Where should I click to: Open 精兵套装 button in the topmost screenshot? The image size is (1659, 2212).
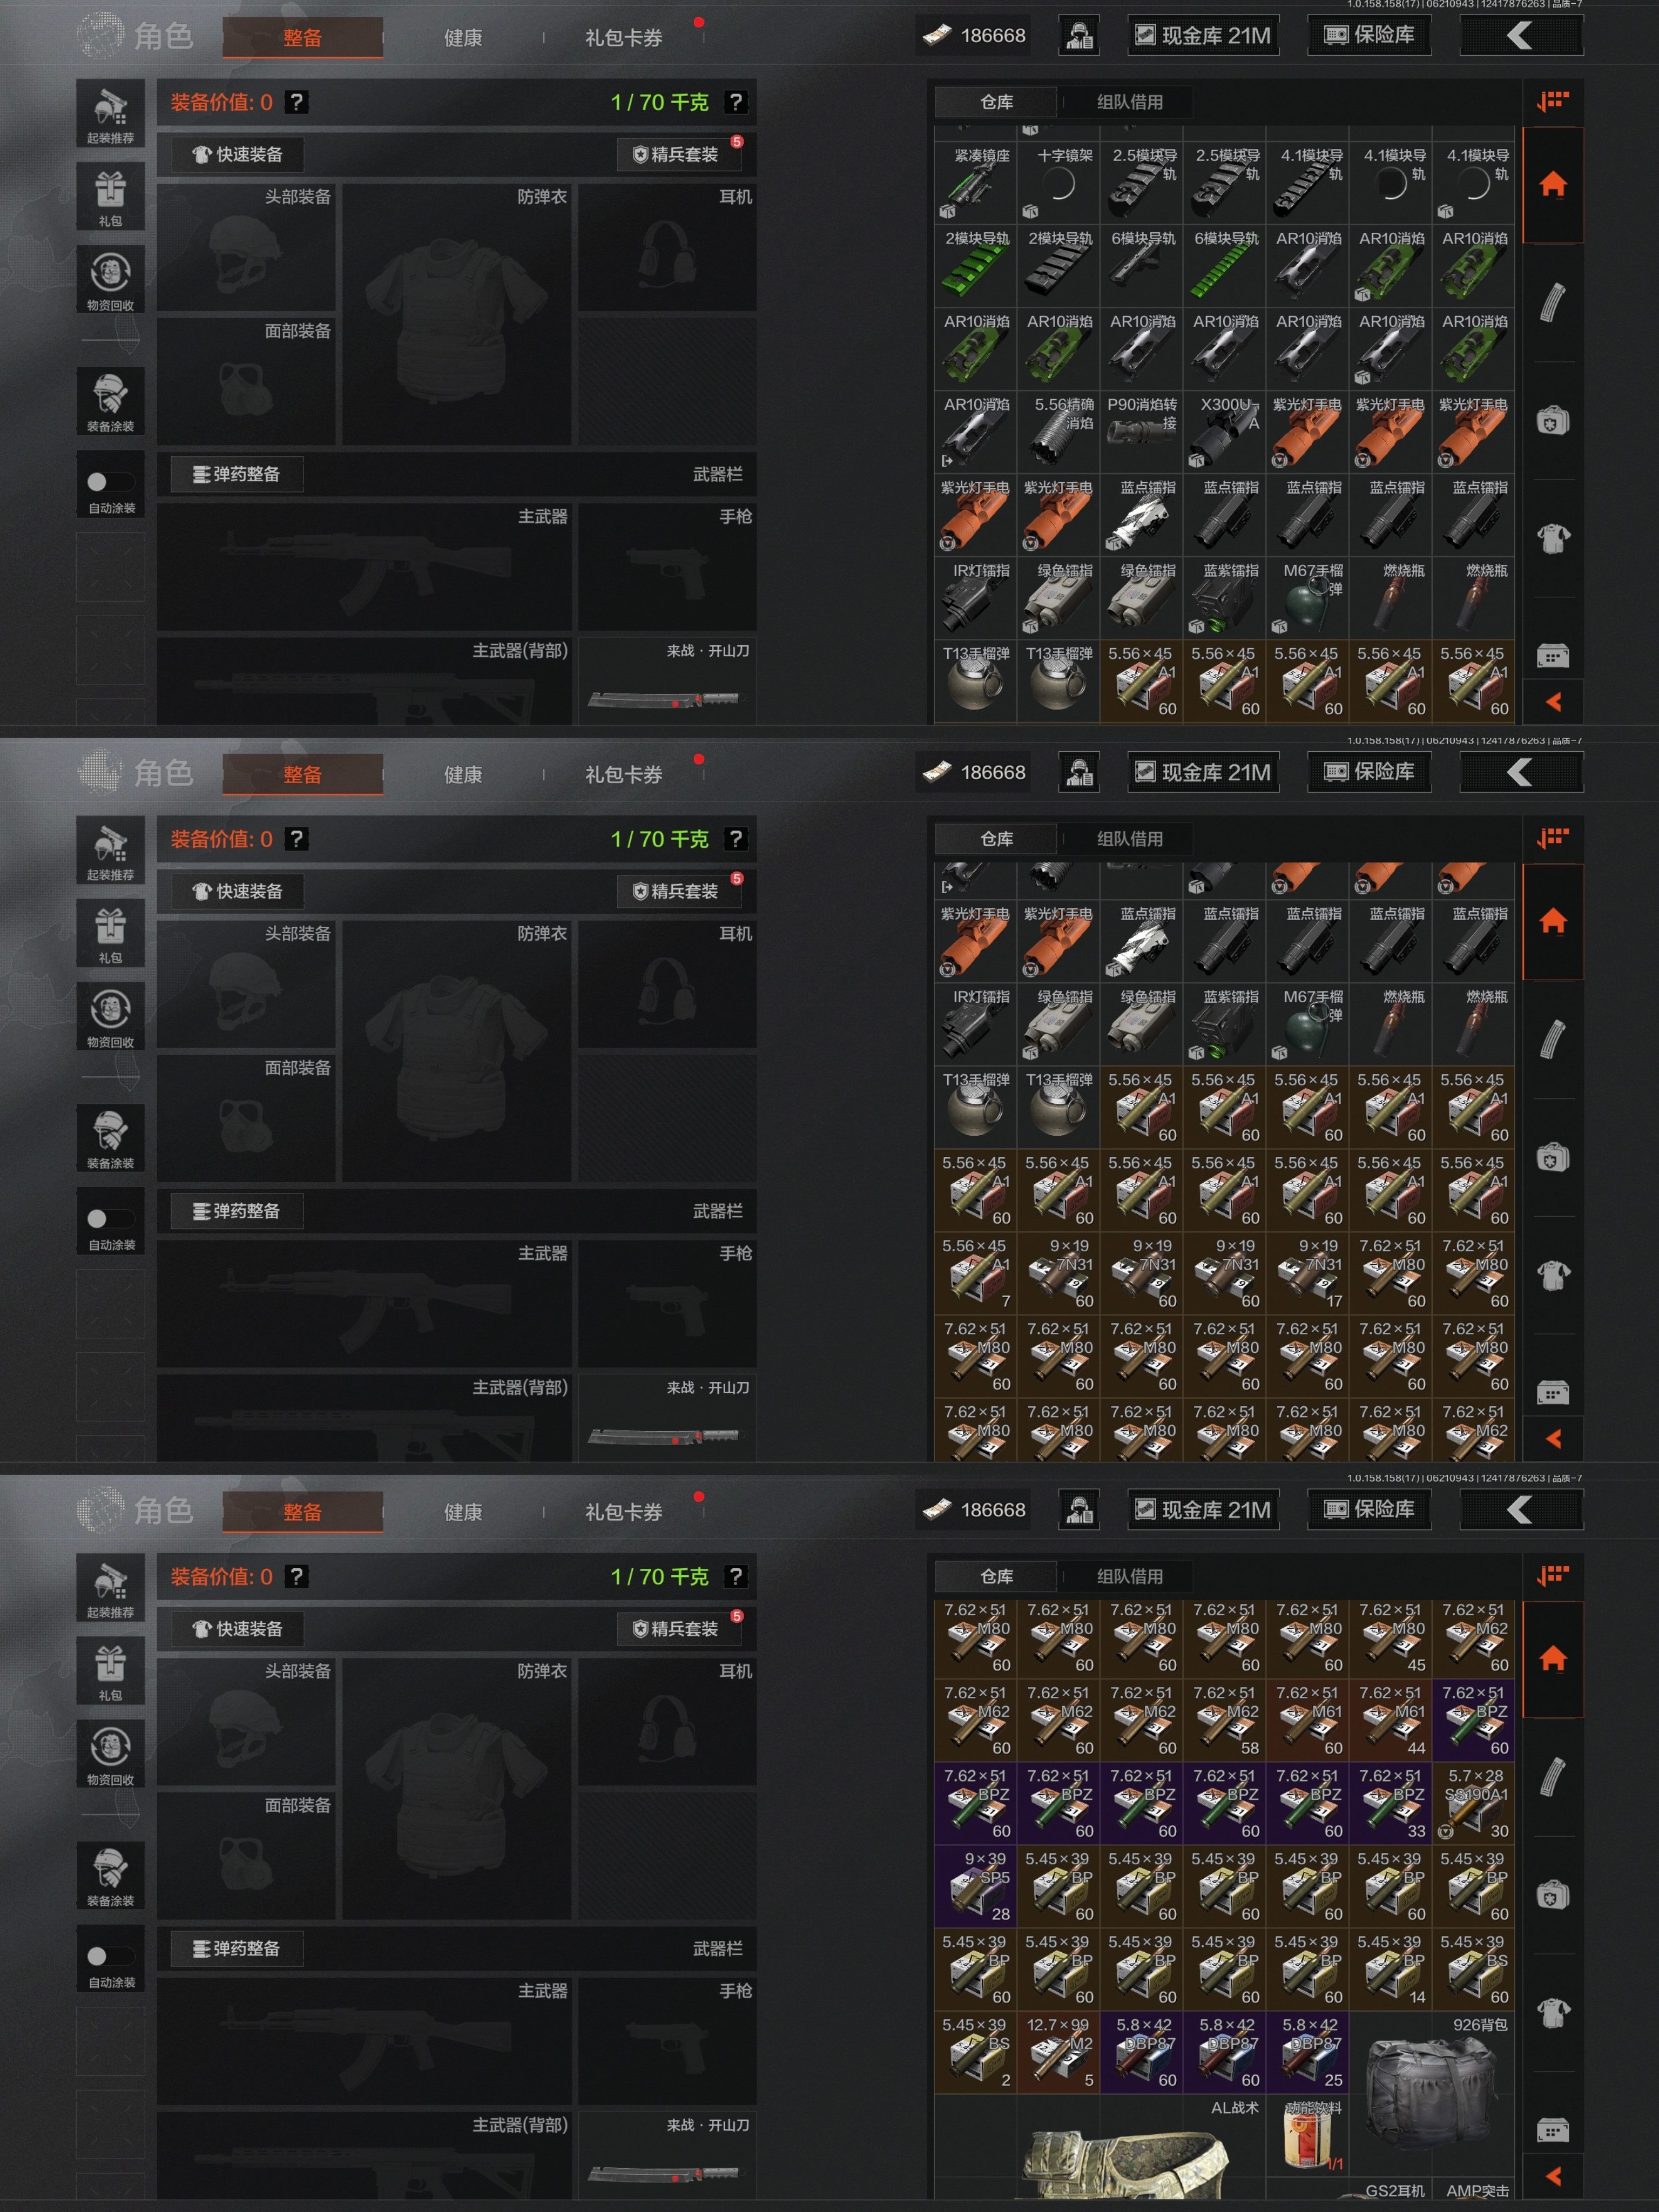point(677,154)
